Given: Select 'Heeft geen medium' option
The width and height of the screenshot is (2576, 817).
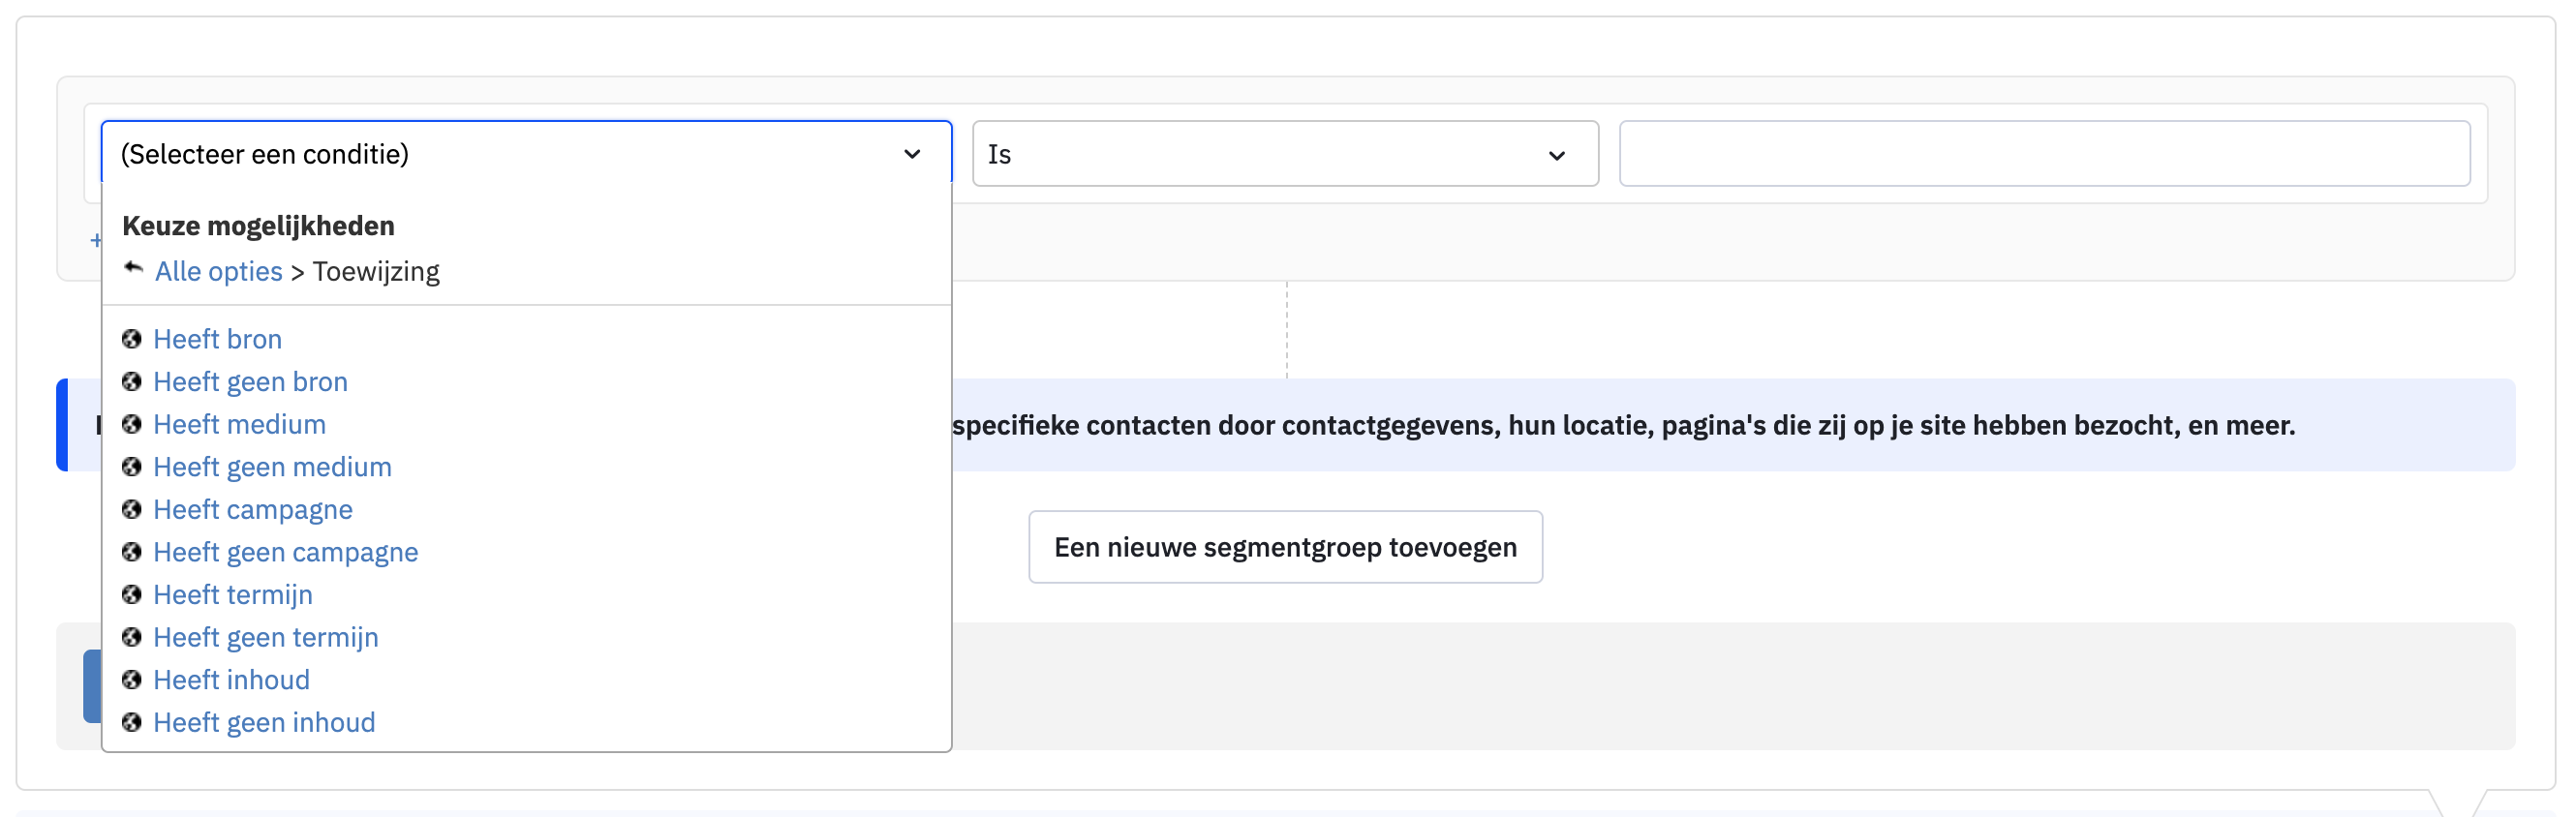Looking at the screenshot, I should (272, 467).
